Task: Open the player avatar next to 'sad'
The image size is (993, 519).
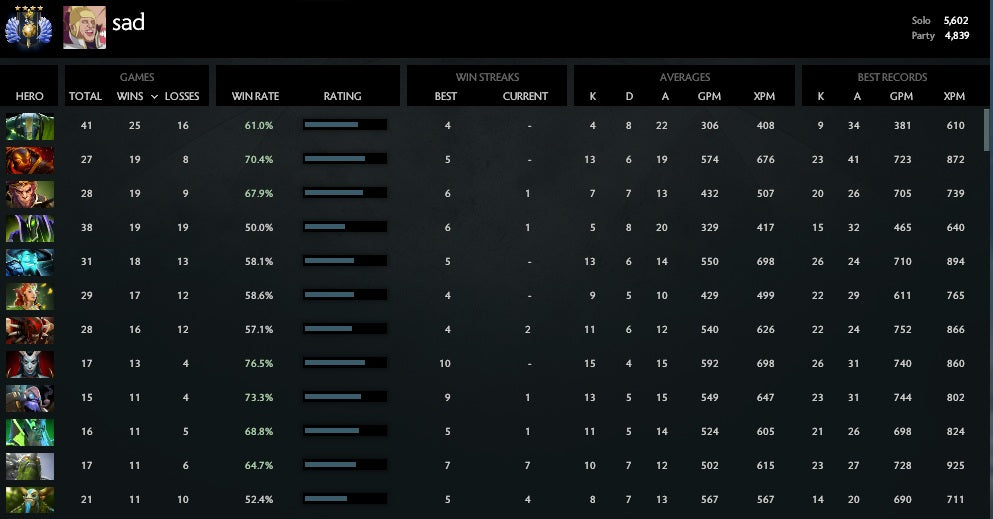Action: [x=84, y=28]
